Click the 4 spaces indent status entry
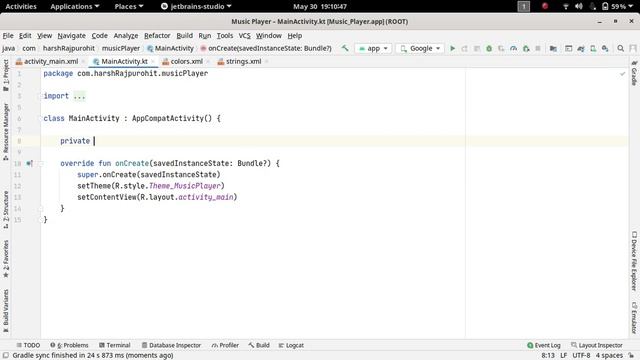The height and width of the screenshot is (360, 640). coord(609,356)
